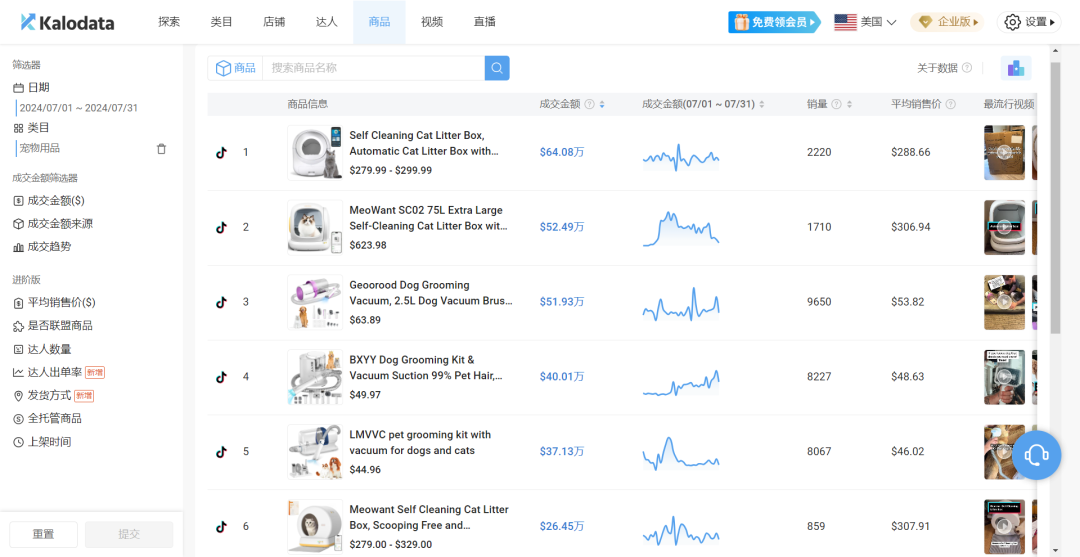The width and height of the screenshot is (1080, 557).
Task: Click the 搜索商品名称 search input field
Action: tap(373, 68)
